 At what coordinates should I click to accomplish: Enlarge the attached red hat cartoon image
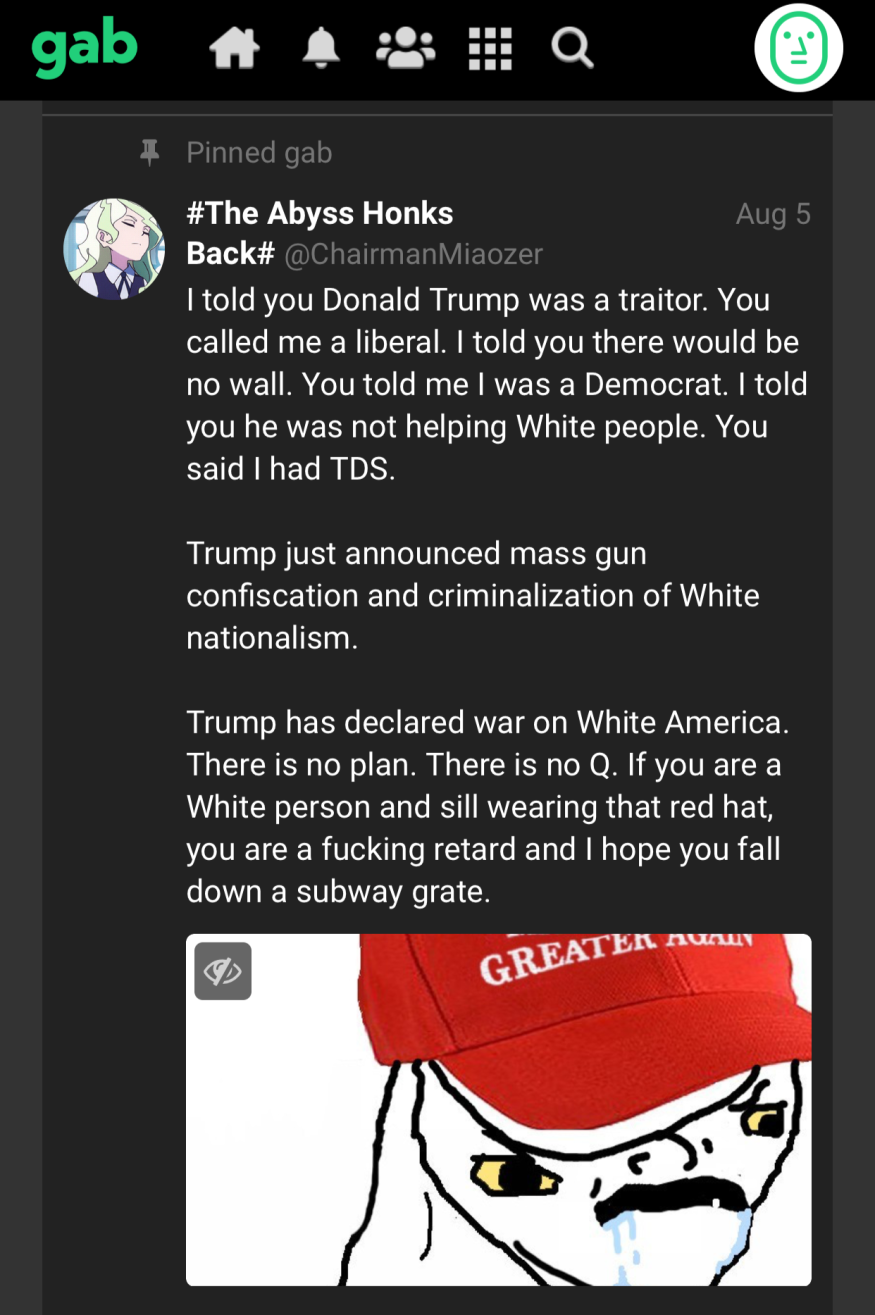pos(498,1109)
